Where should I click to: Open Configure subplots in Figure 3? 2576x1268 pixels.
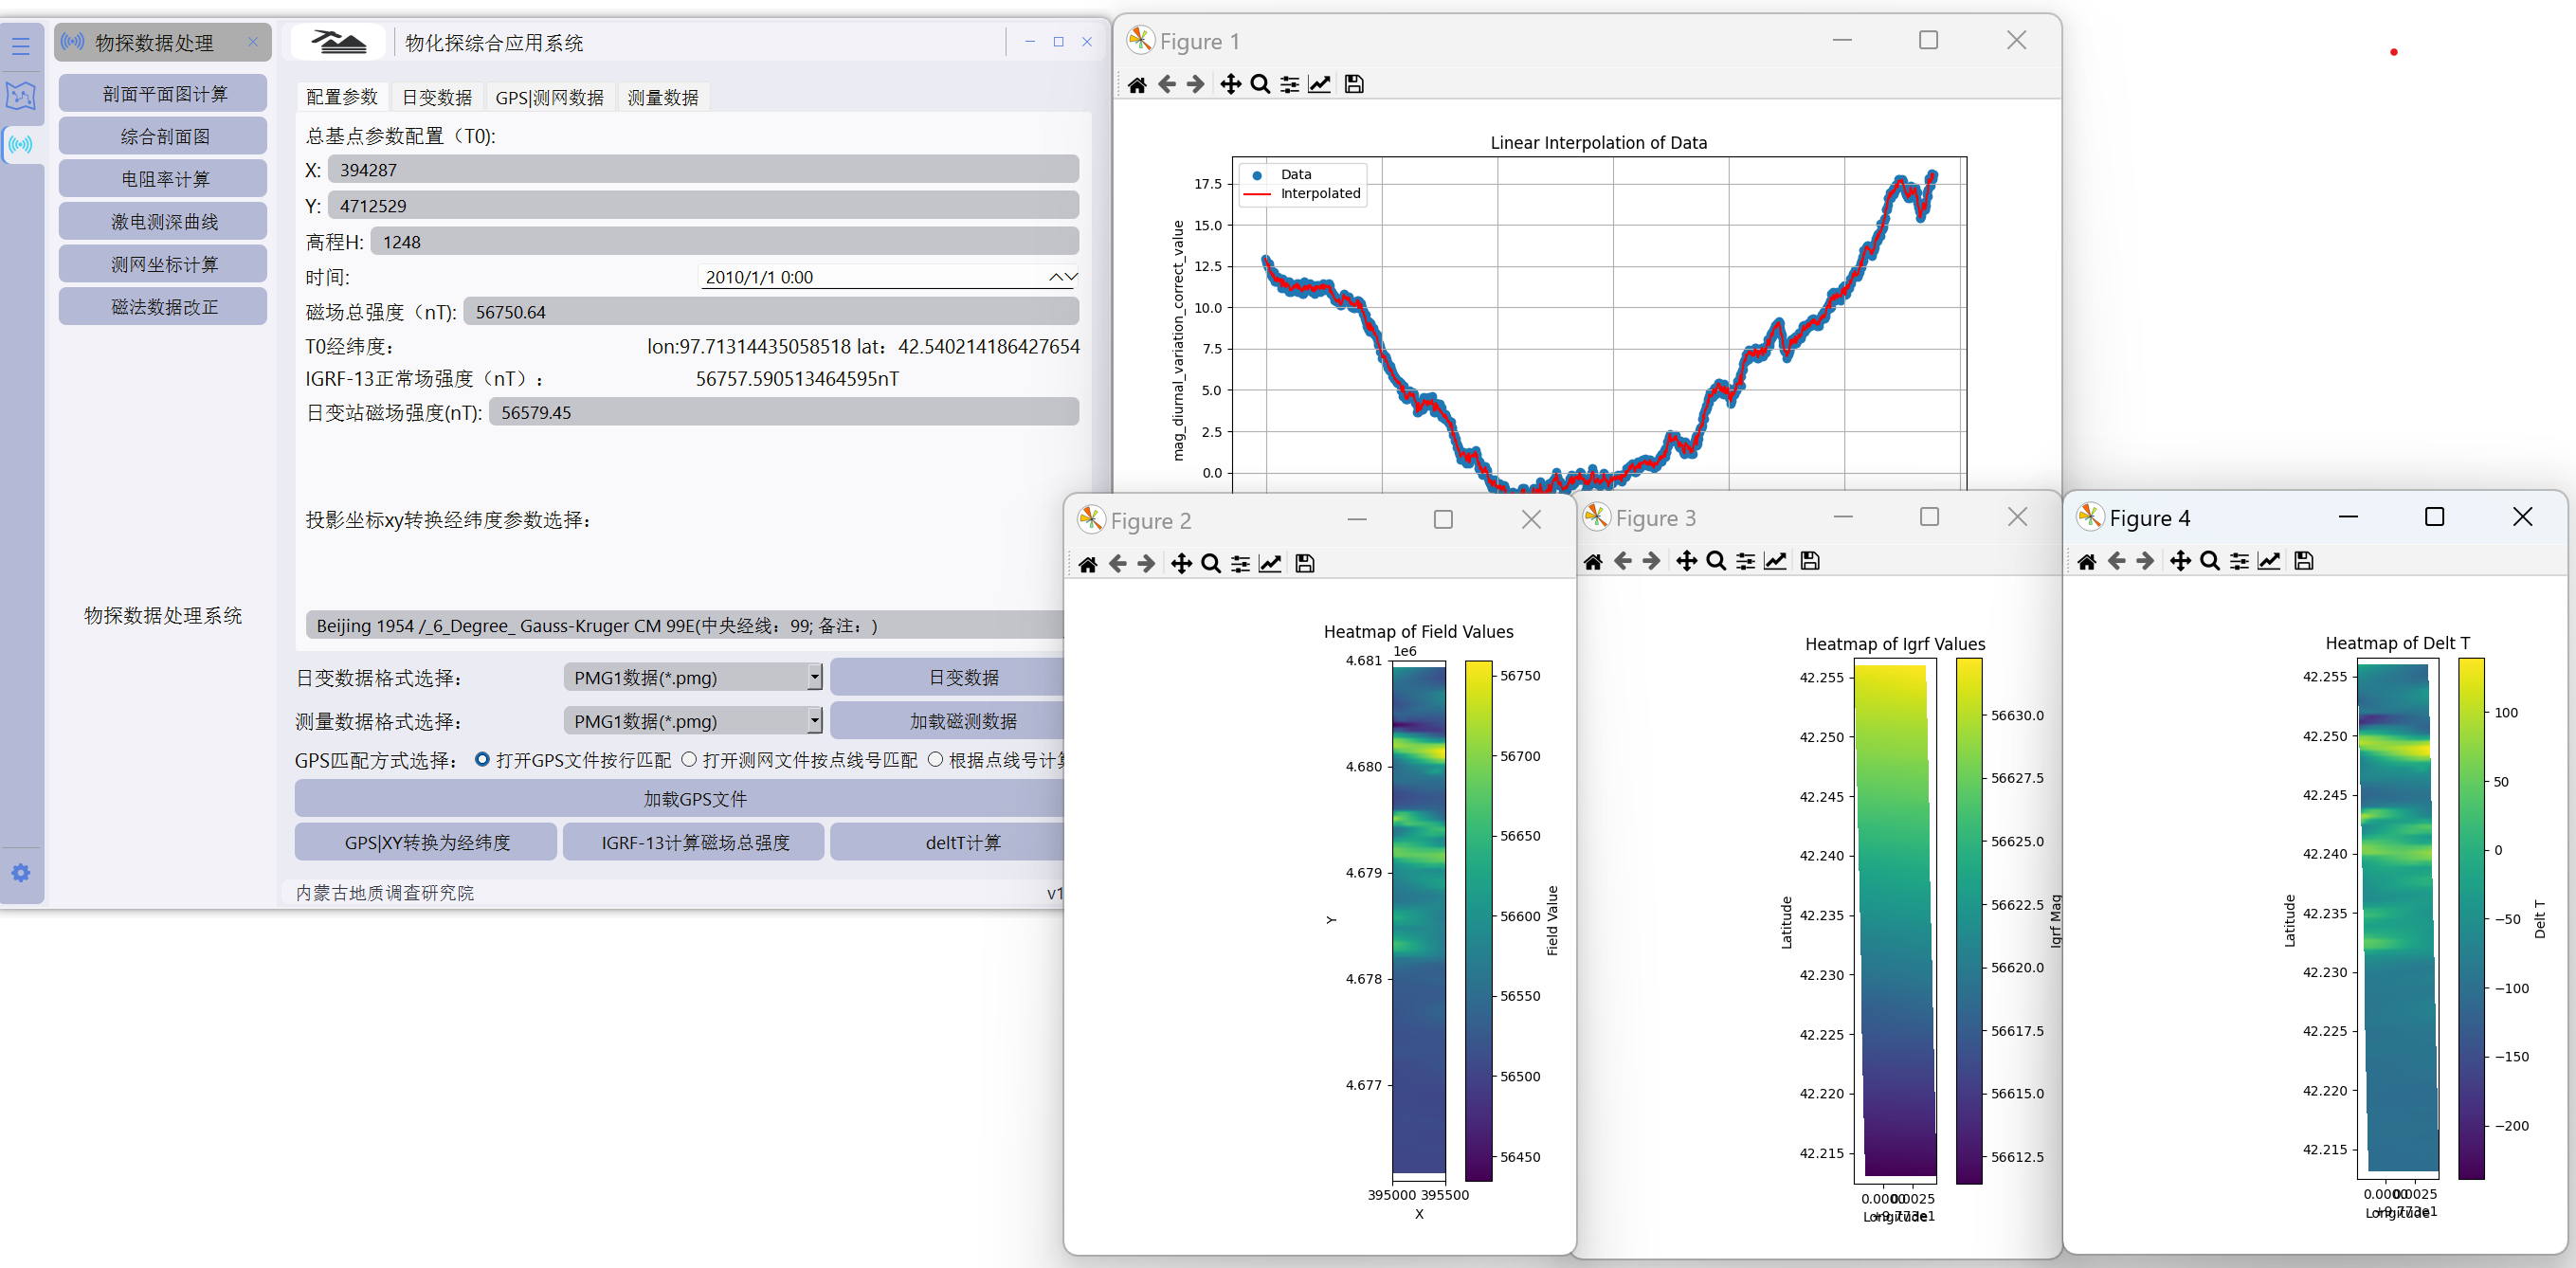coord(1745,561)
